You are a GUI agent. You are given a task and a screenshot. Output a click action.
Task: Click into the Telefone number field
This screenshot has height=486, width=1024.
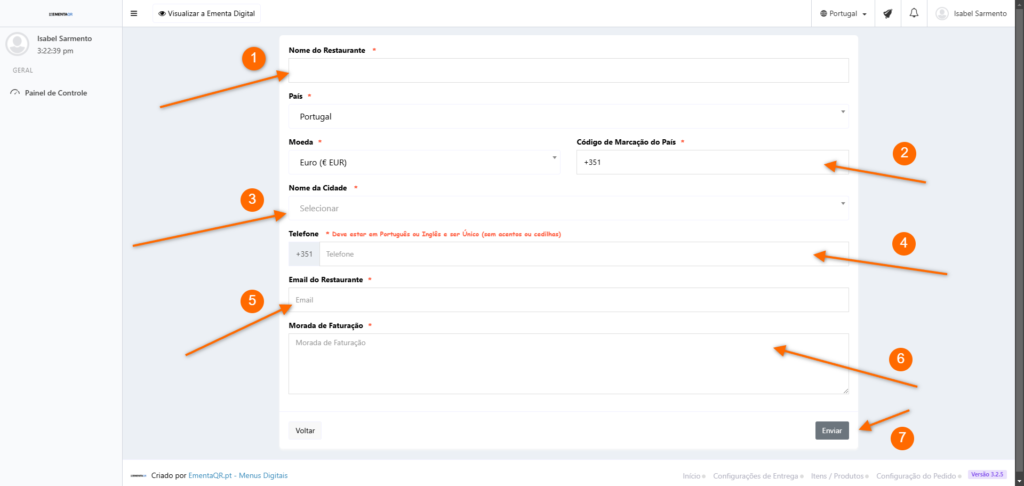[583, 254]
